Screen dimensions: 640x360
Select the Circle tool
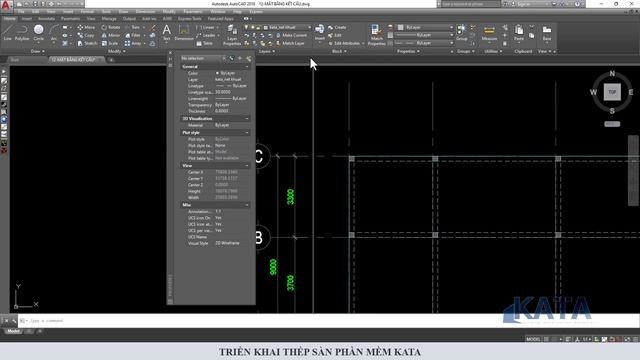[38, 32]
